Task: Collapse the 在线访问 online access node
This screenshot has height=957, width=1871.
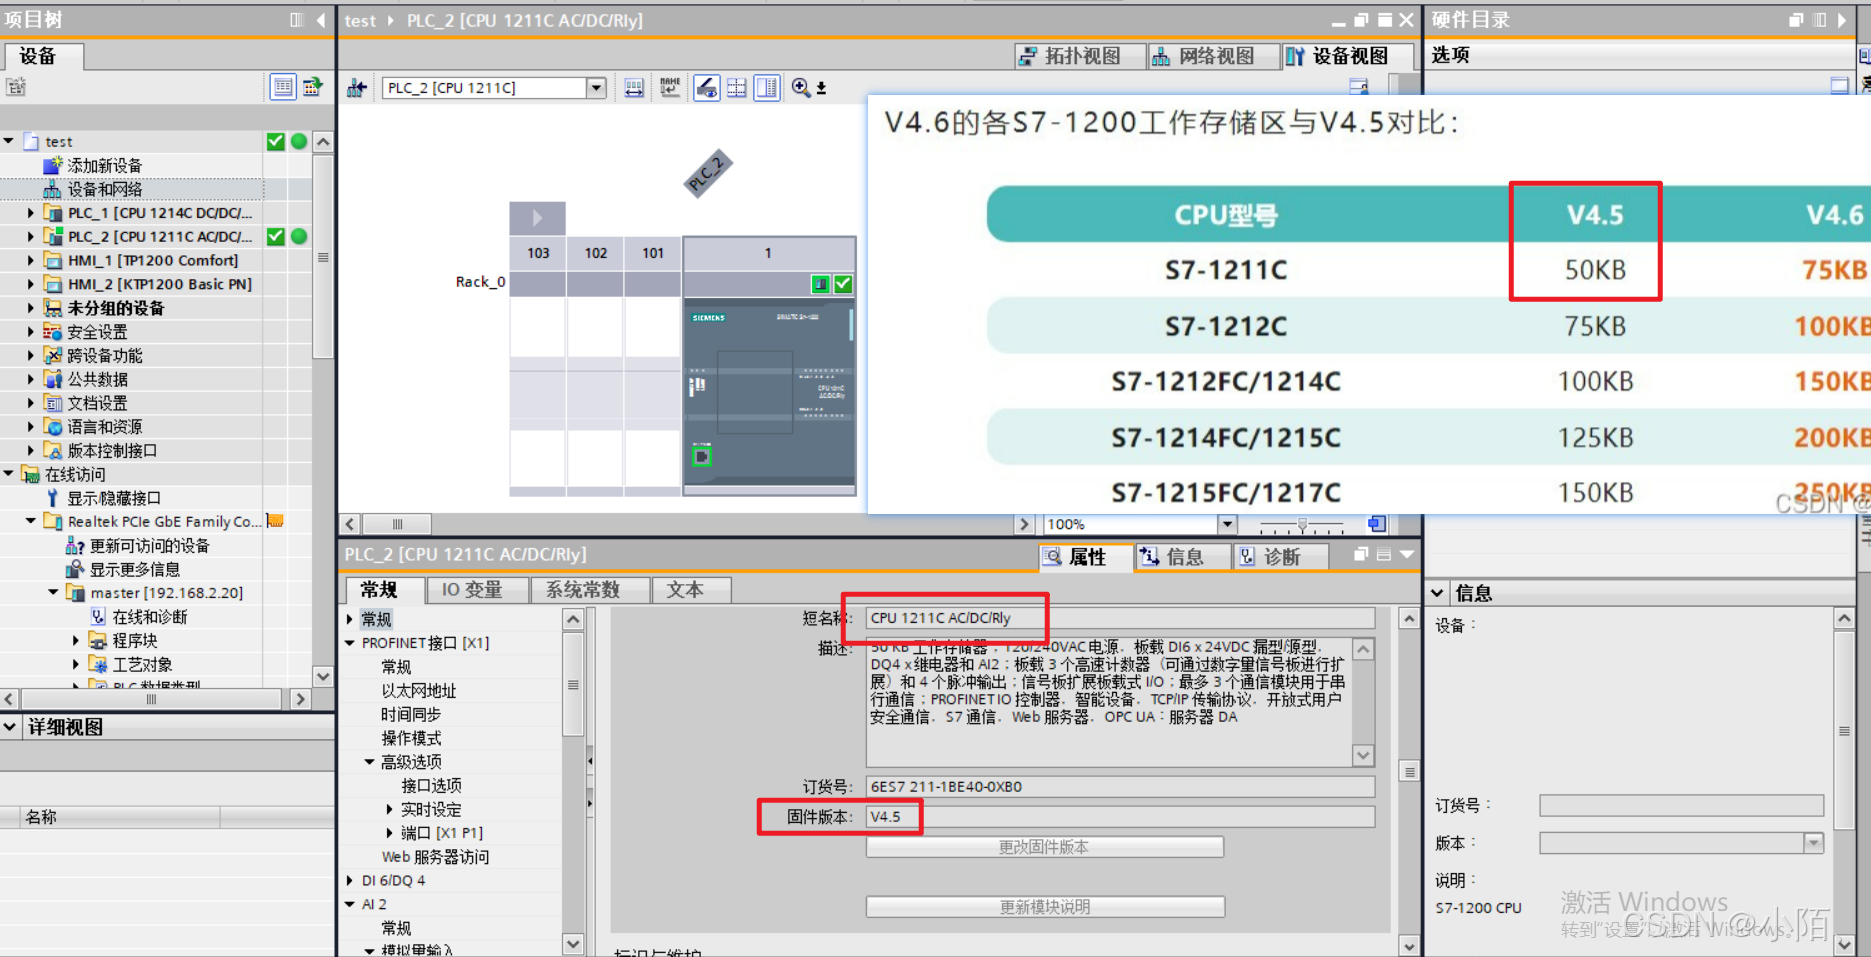Action: point(9,474)
